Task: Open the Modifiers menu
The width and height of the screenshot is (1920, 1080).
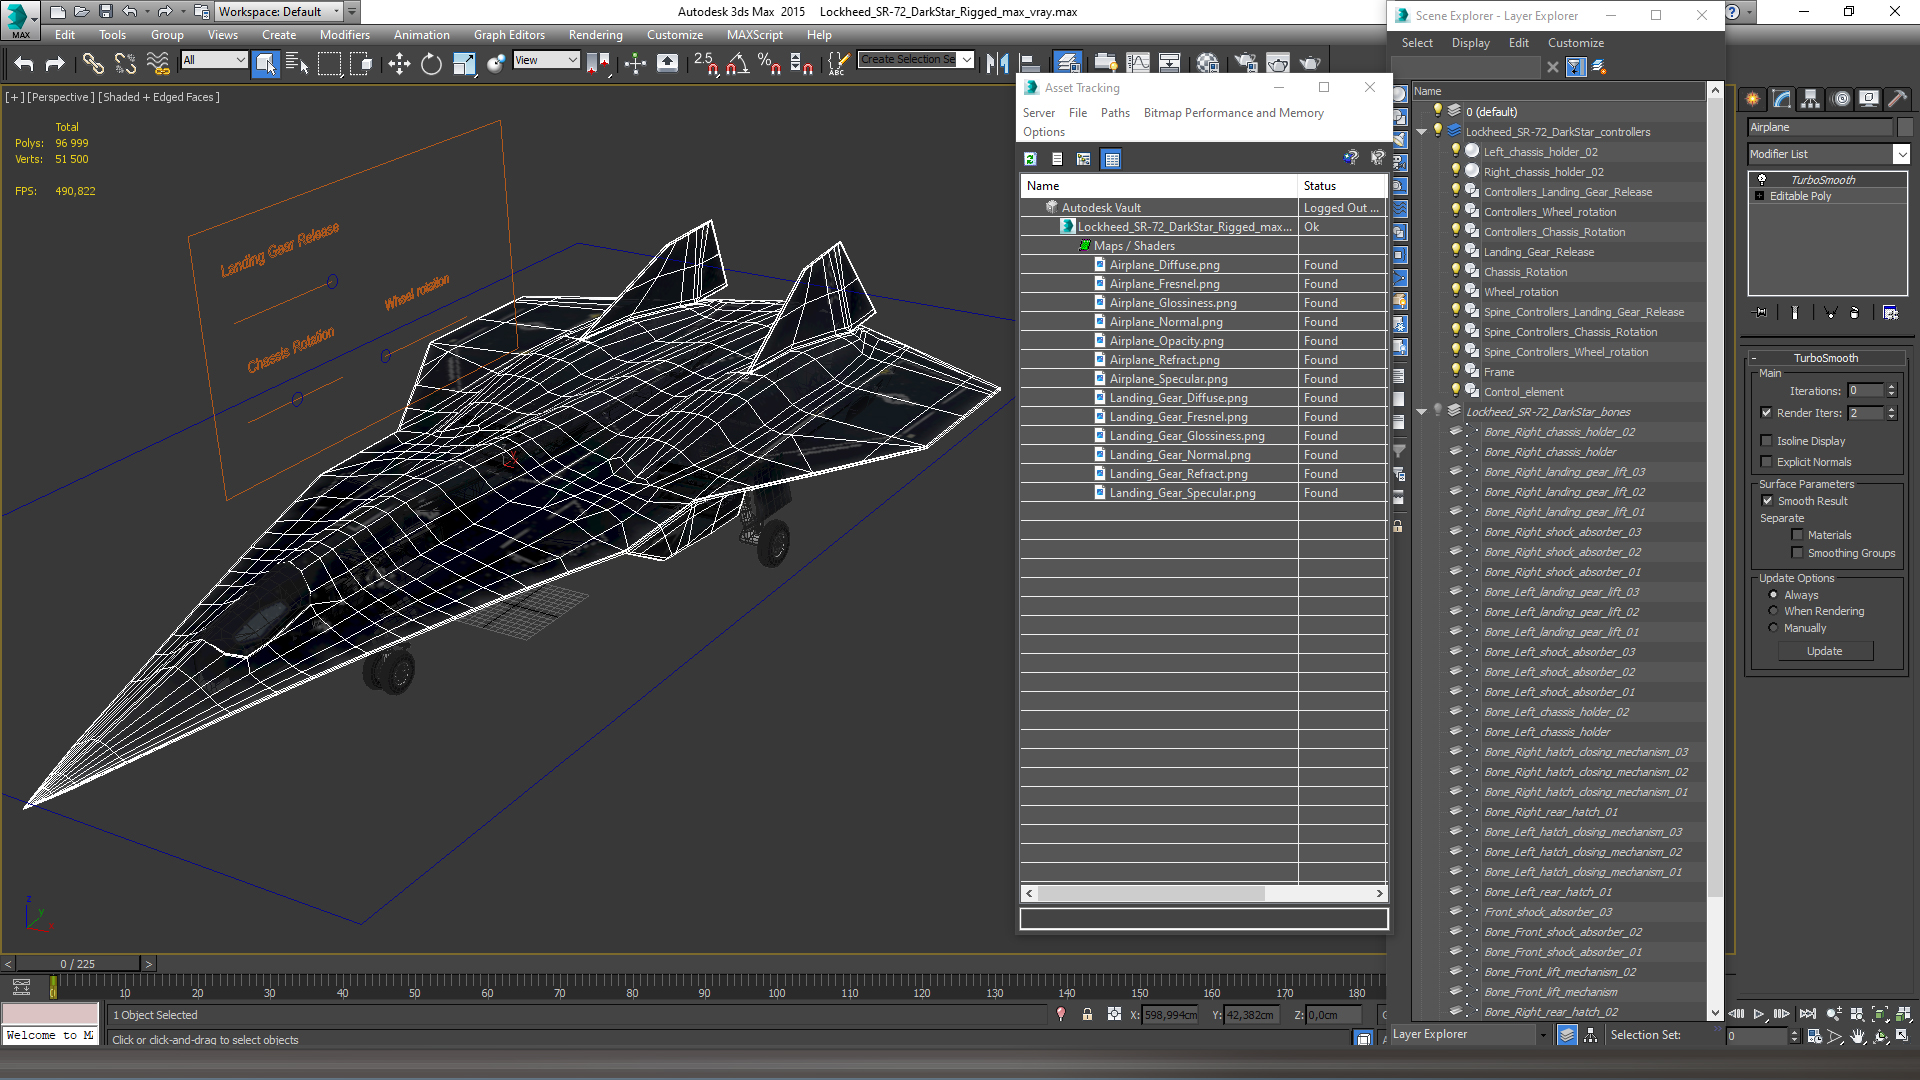Action: 344,35
